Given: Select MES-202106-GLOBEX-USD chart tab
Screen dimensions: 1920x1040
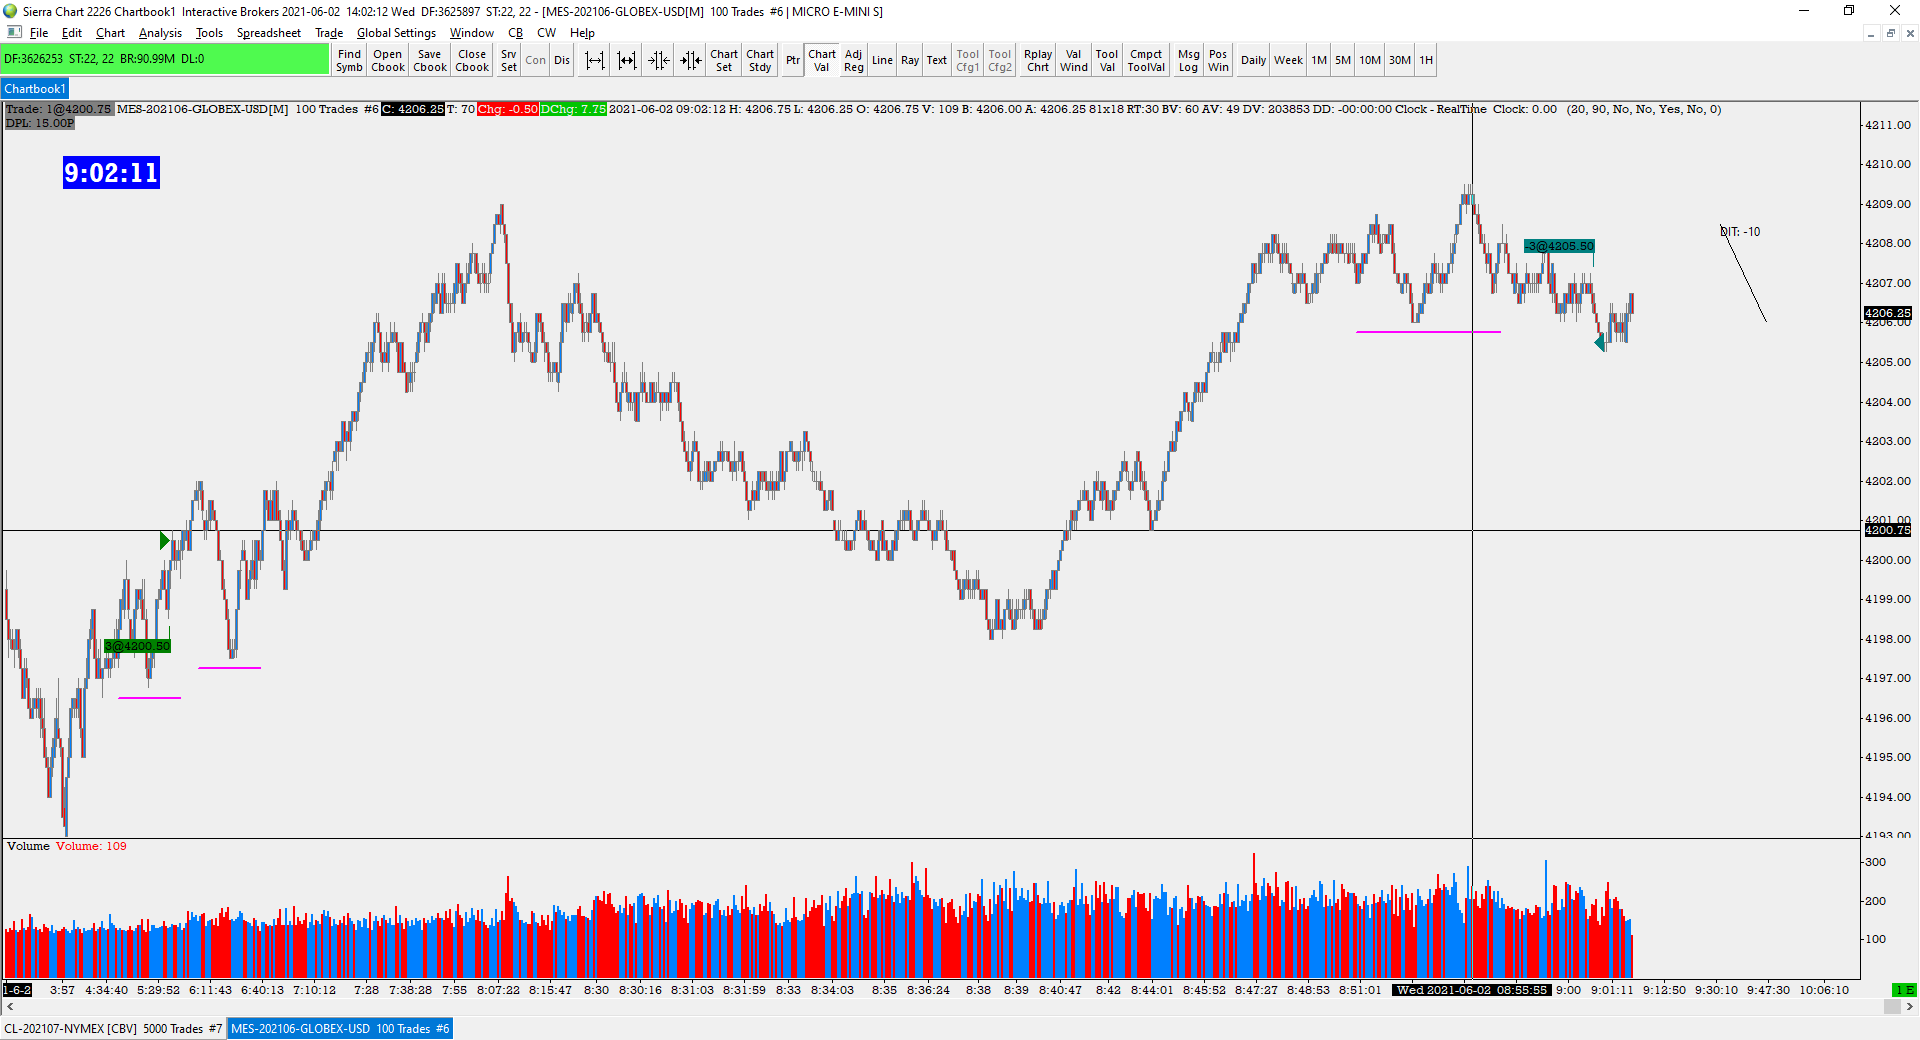Looking at the screenshot, I should point(340,1029).
